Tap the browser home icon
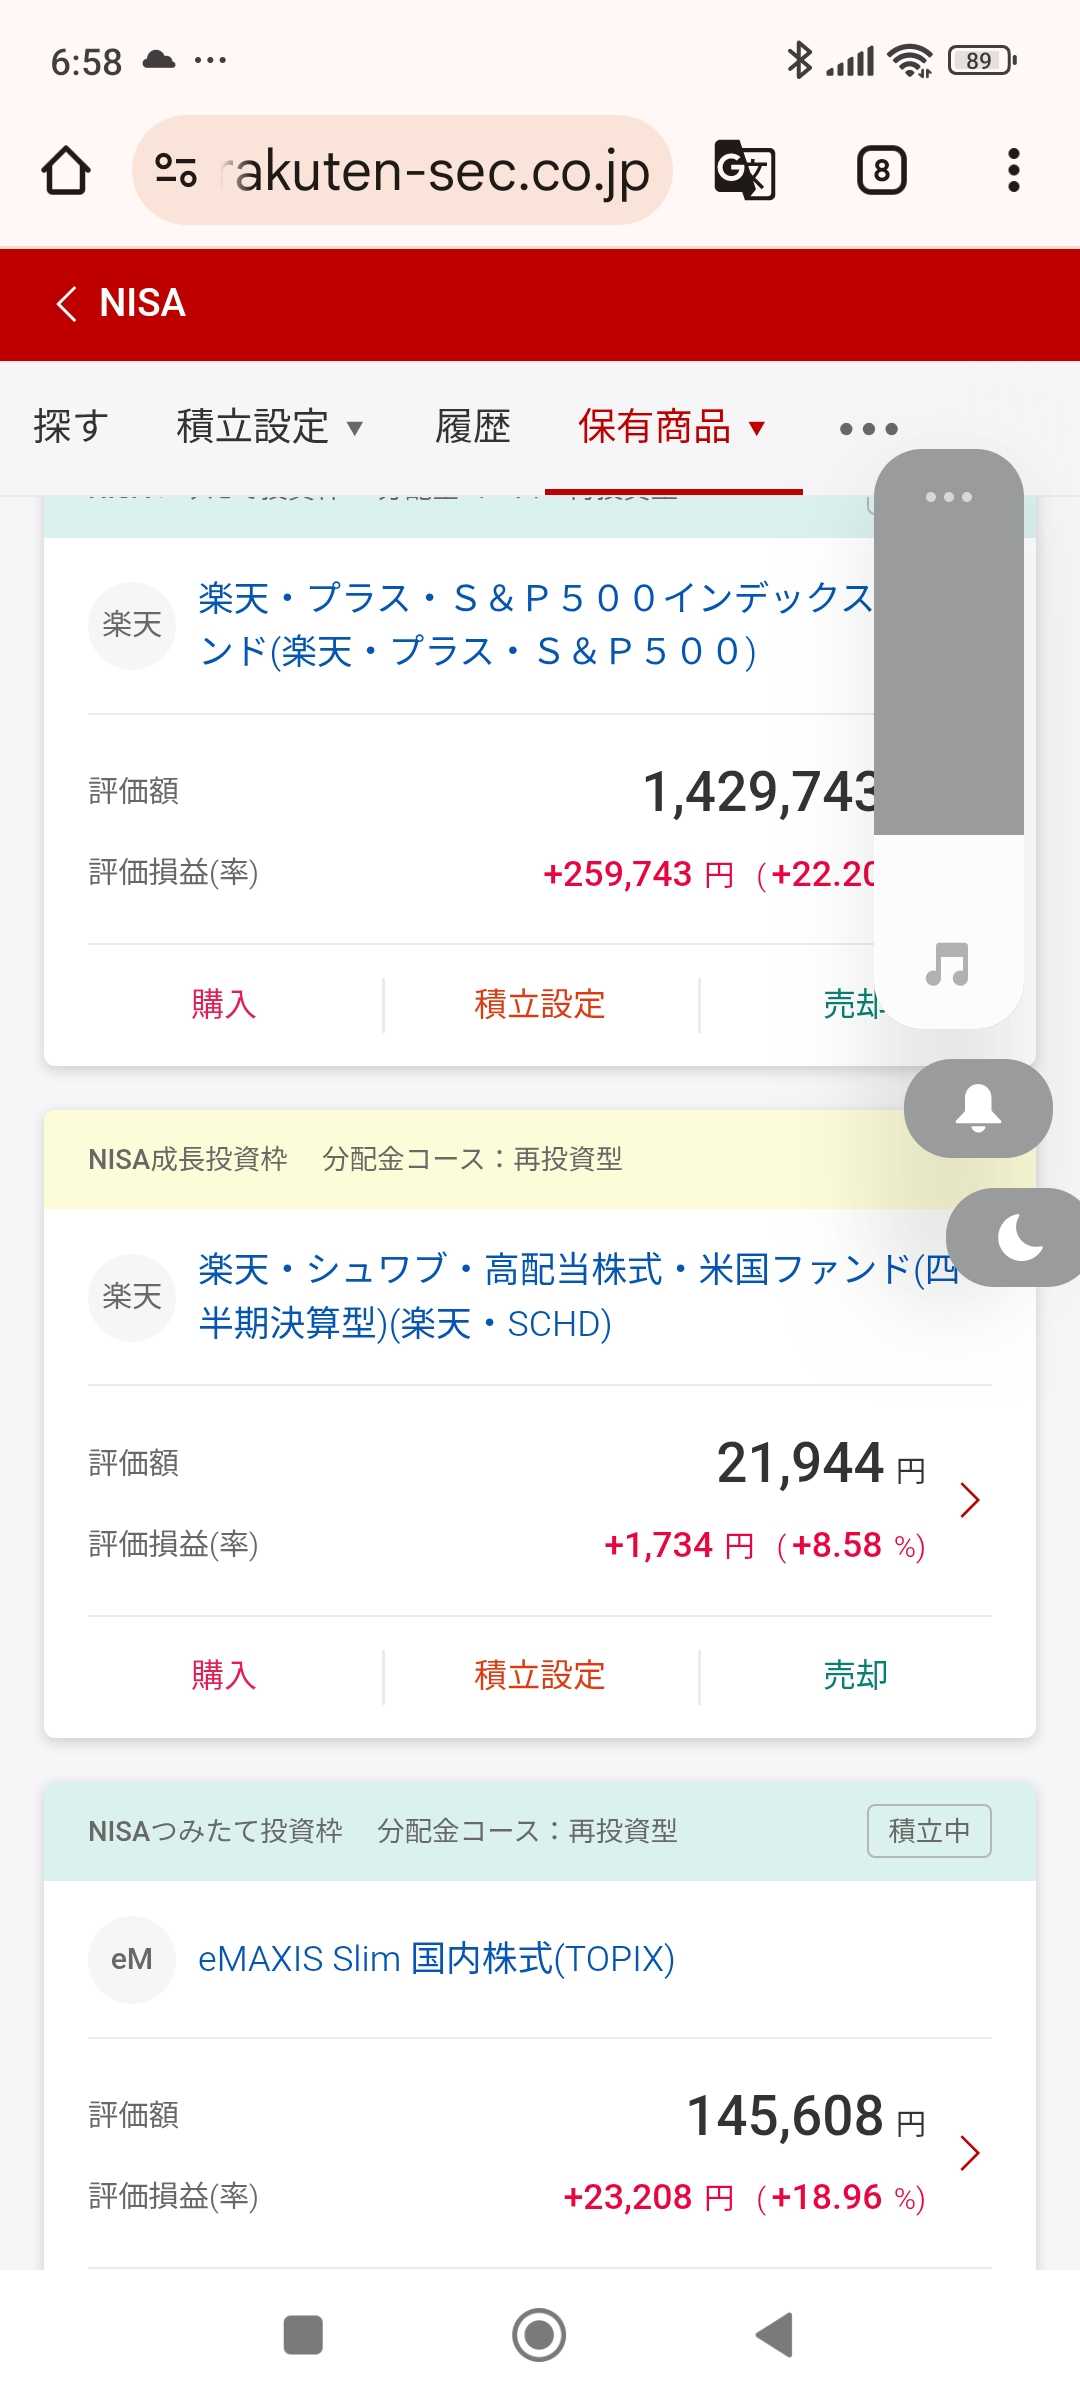Screen dimensions: 1080x2400 pyautogui.click(x=66, y=171)
